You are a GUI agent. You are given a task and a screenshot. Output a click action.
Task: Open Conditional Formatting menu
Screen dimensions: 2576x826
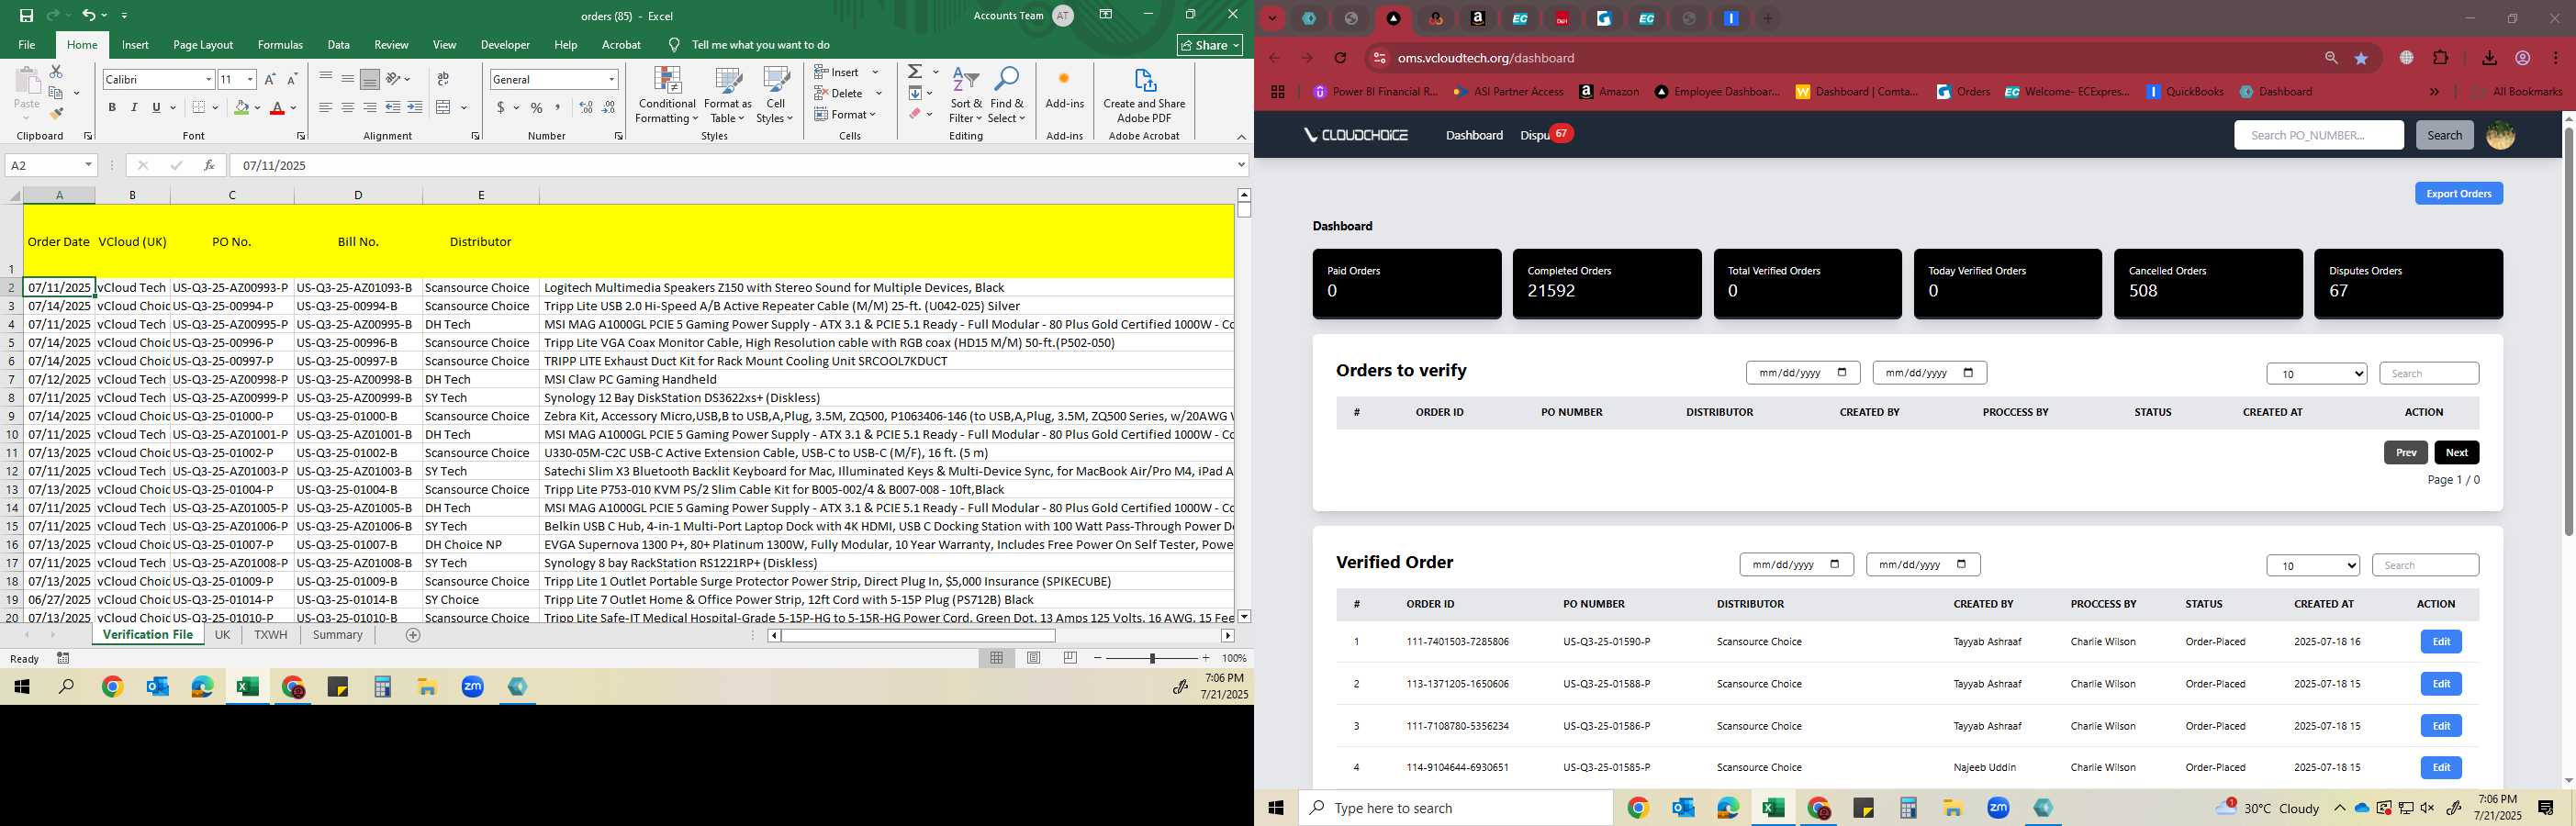point(667,95)
